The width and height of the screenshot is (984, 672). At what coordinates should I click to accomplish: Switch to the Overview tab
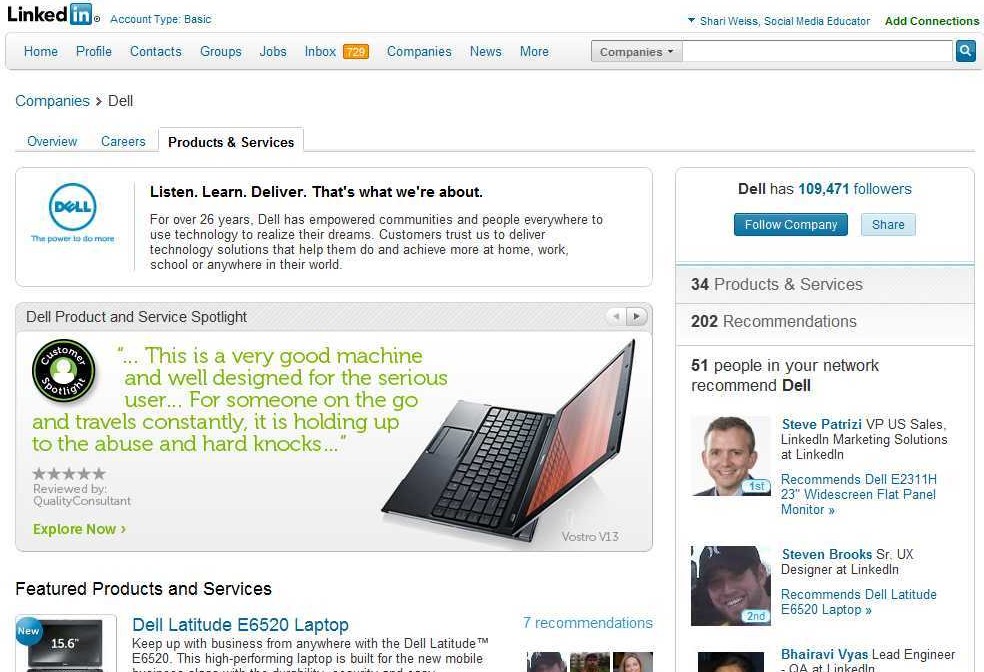pos(52,141)
